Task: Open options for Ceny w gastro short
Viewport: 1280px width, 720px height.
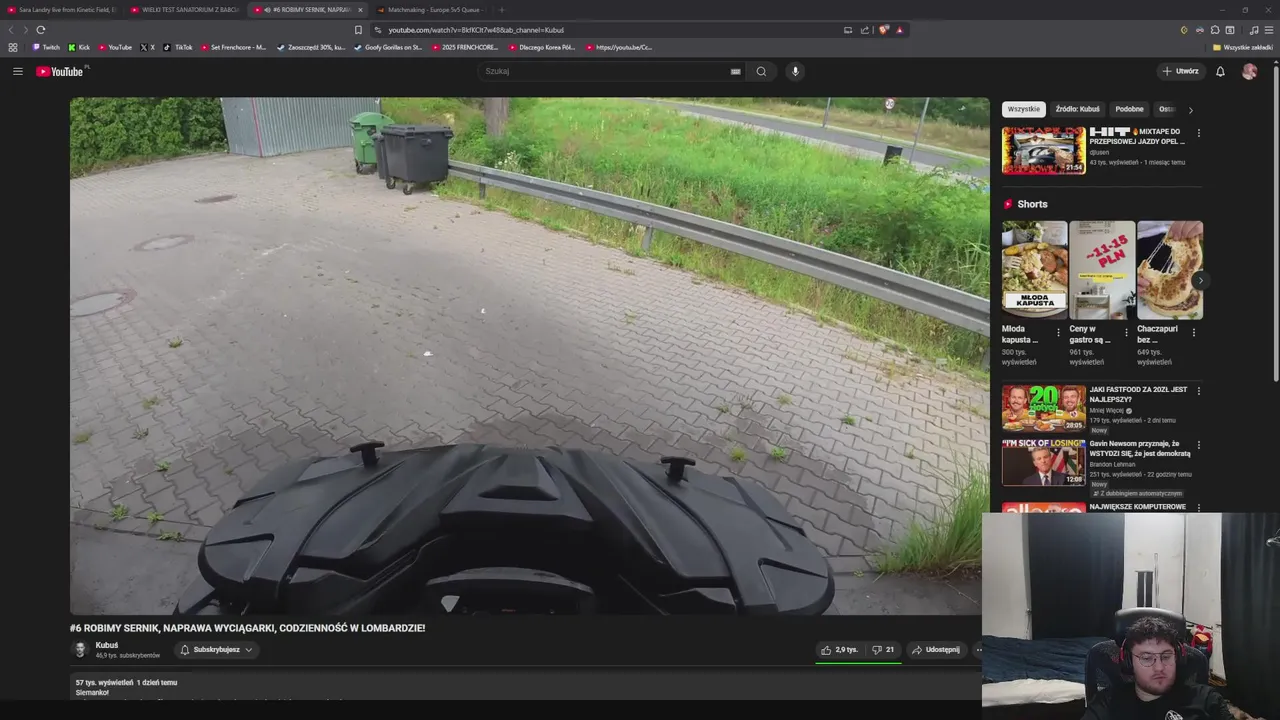Action: coord(1126,333)
